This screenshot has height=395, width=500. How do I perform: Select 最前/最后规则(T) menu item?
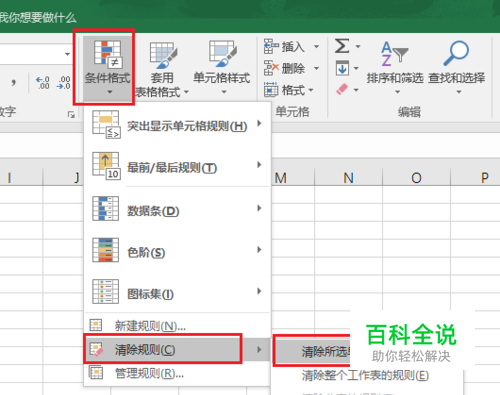(x=177, y=167)
